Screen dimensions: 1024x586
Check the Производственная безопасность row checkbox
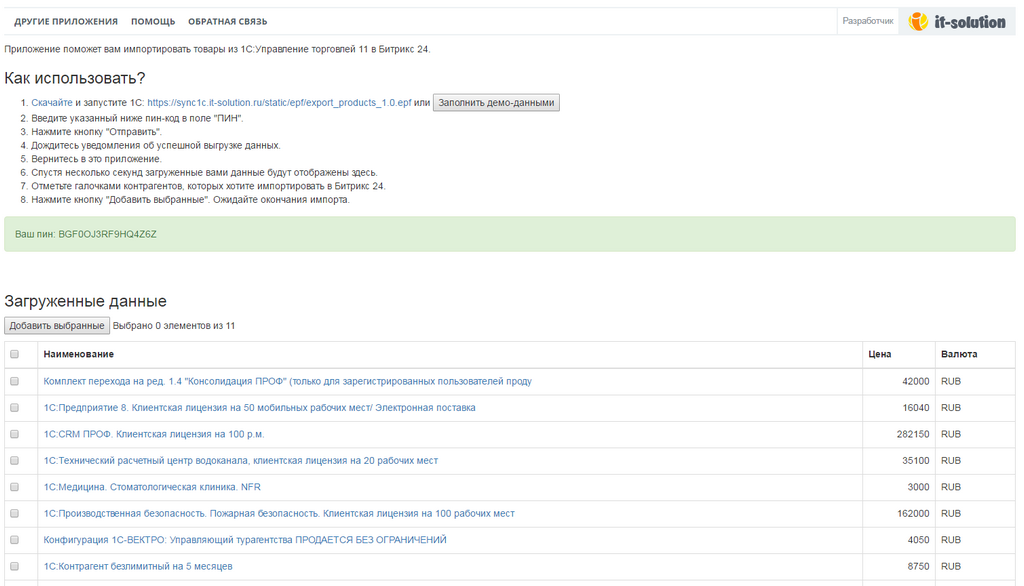(14, 513)
